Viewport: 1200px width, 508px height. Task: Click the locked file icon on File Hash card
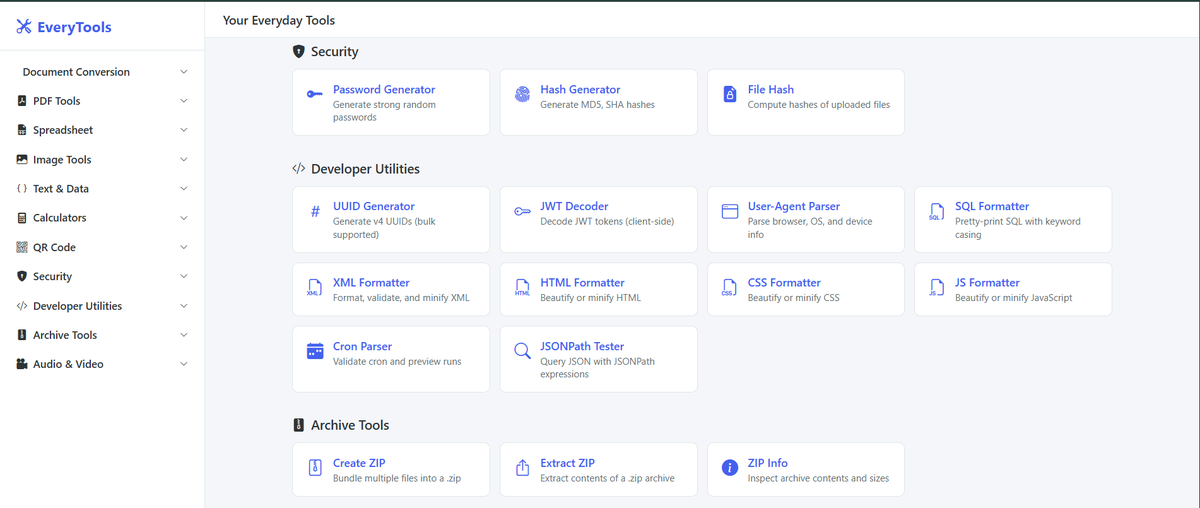pos(729,94)
